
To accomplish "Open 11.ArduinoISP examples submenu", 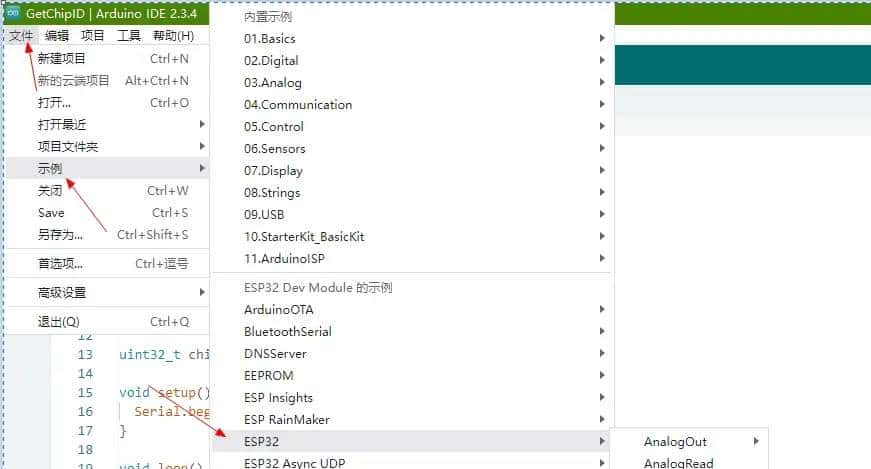I will tap(413, 258).
